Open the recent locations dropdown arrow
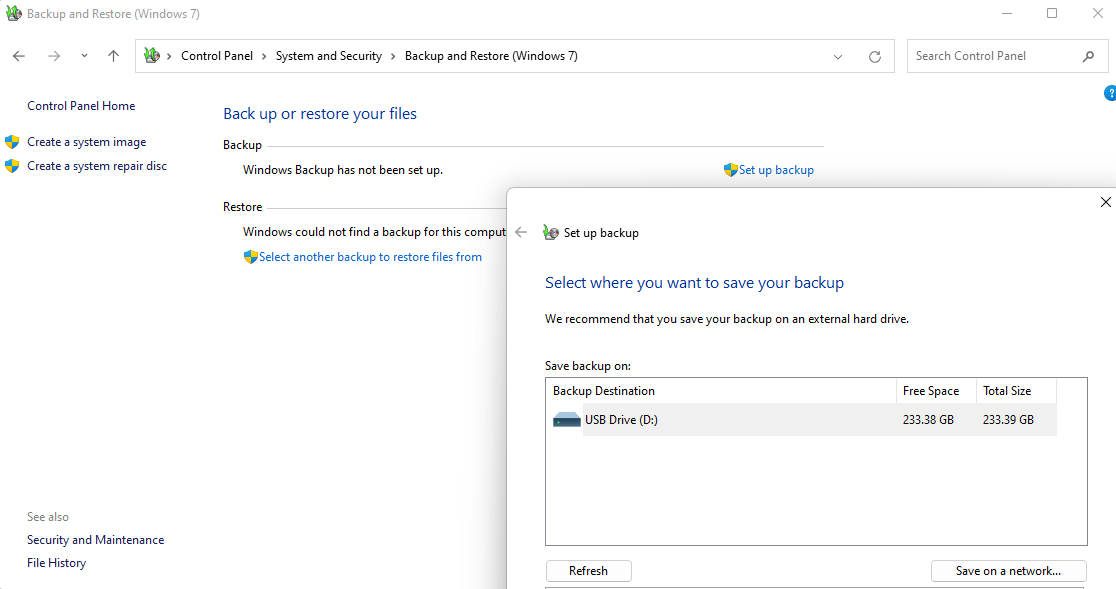The image size is (1116, 589). pyautogui.click(x=84, y=56)
